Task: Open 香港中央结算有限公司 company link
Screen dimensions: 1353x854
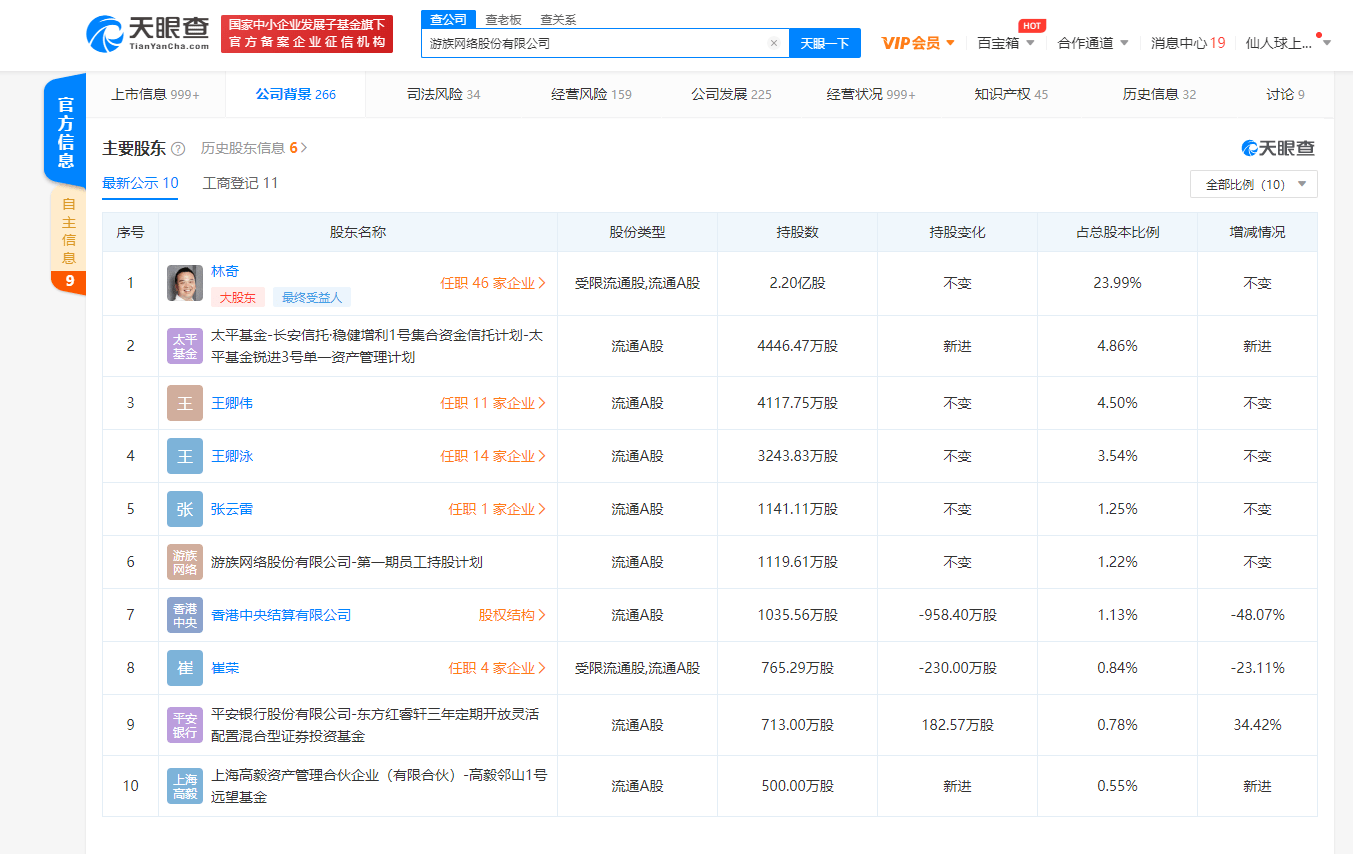Action: coord(281,615)
